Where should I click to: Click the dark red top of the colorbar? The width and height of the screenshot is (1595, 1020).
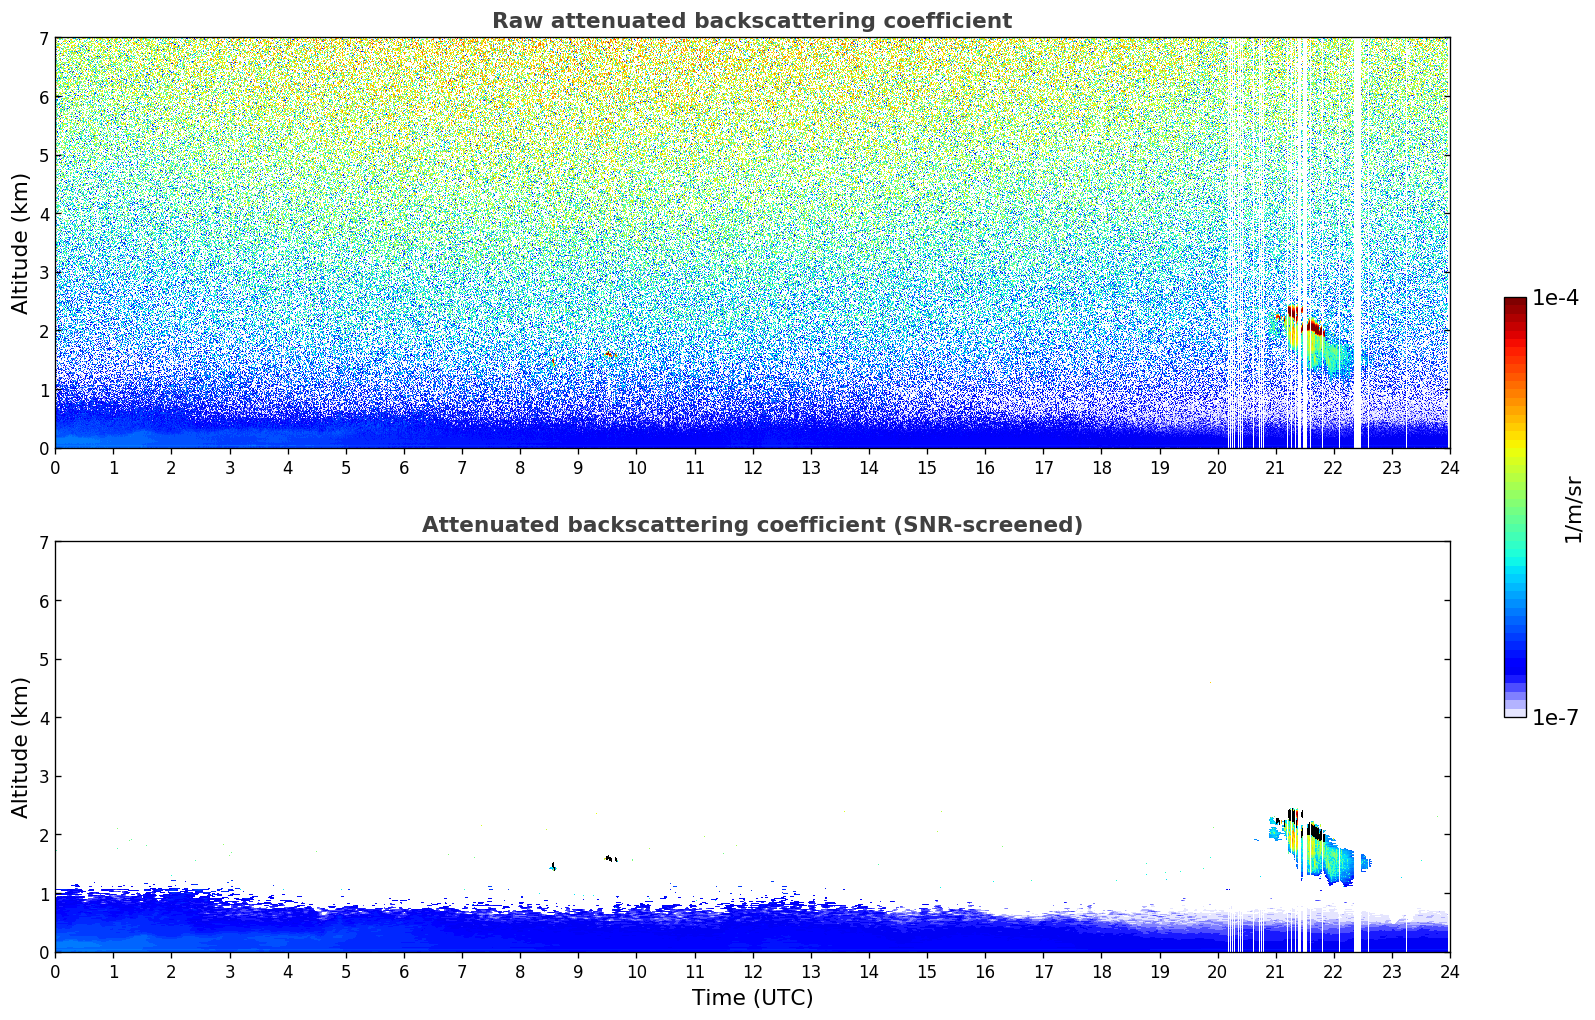(x=1515, y=305)
